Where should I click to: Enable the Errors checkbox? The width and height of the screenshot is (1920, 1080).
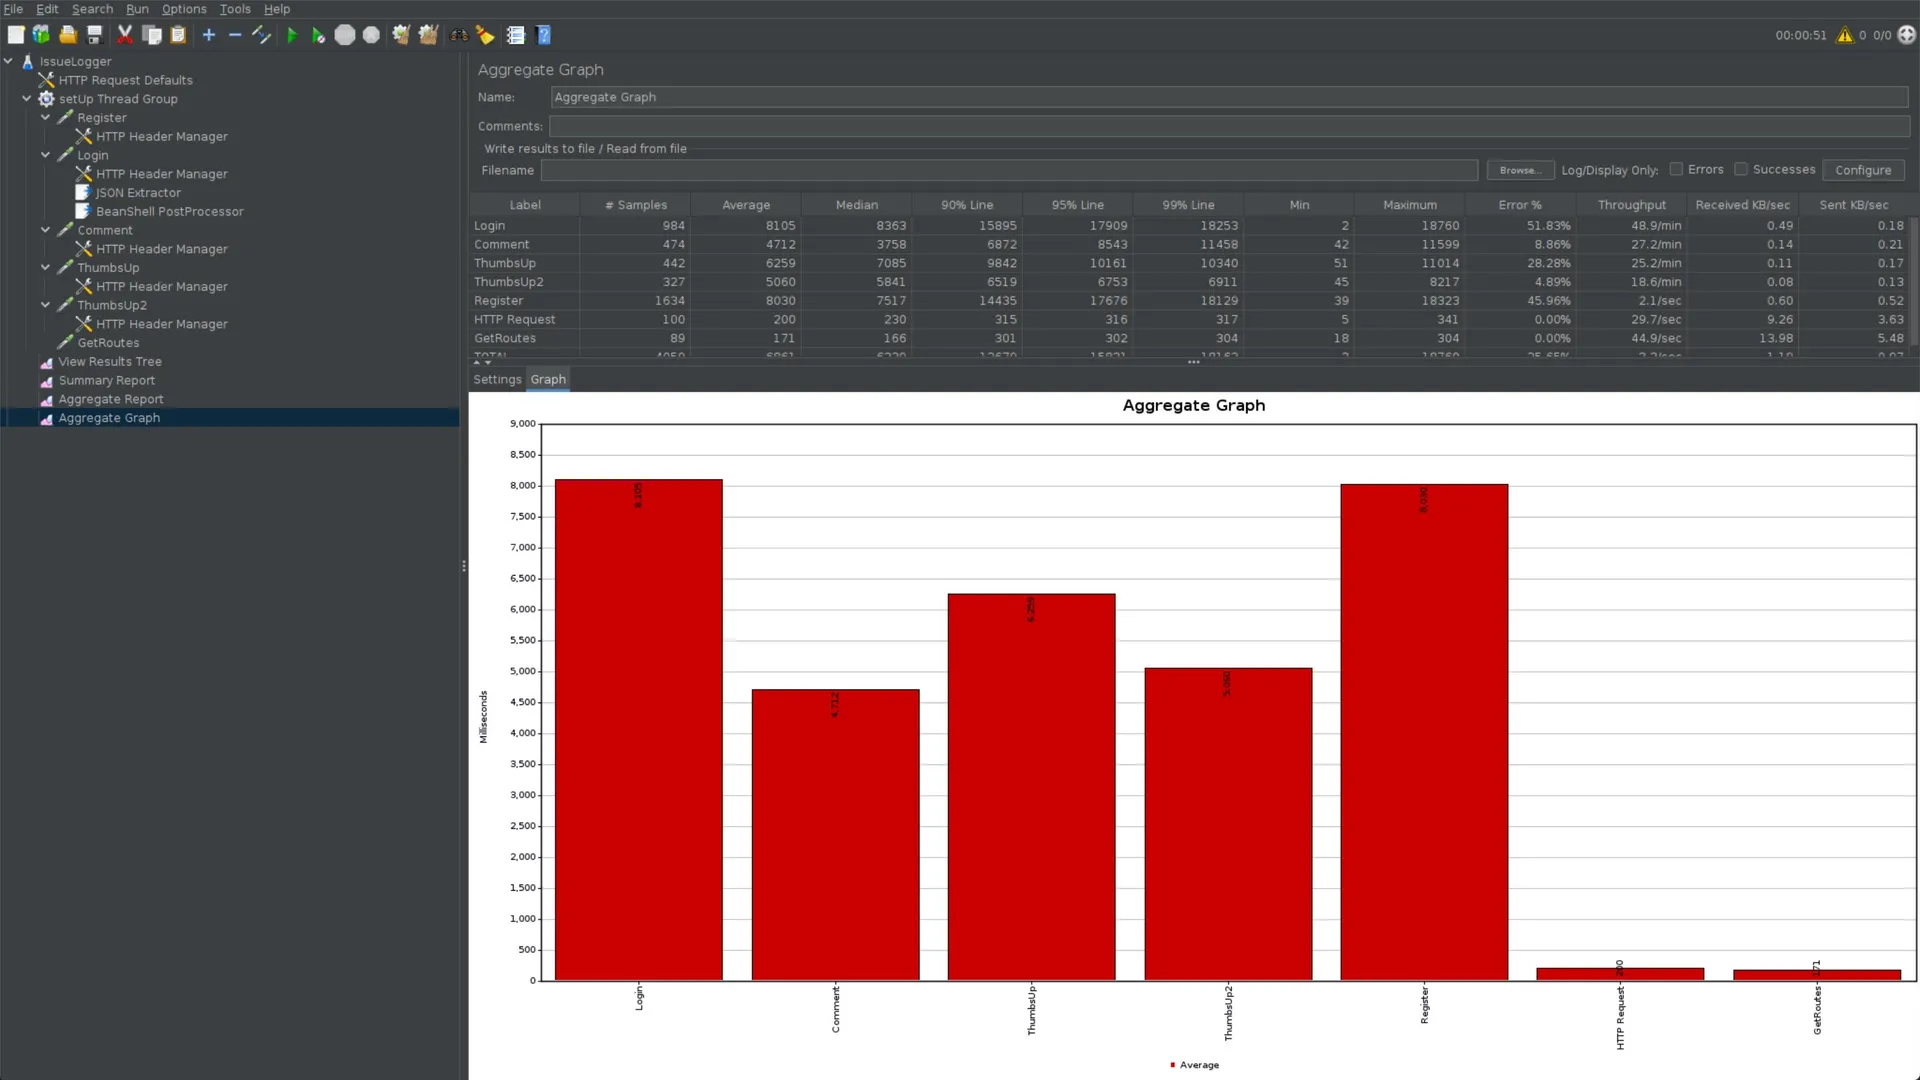1676,169
